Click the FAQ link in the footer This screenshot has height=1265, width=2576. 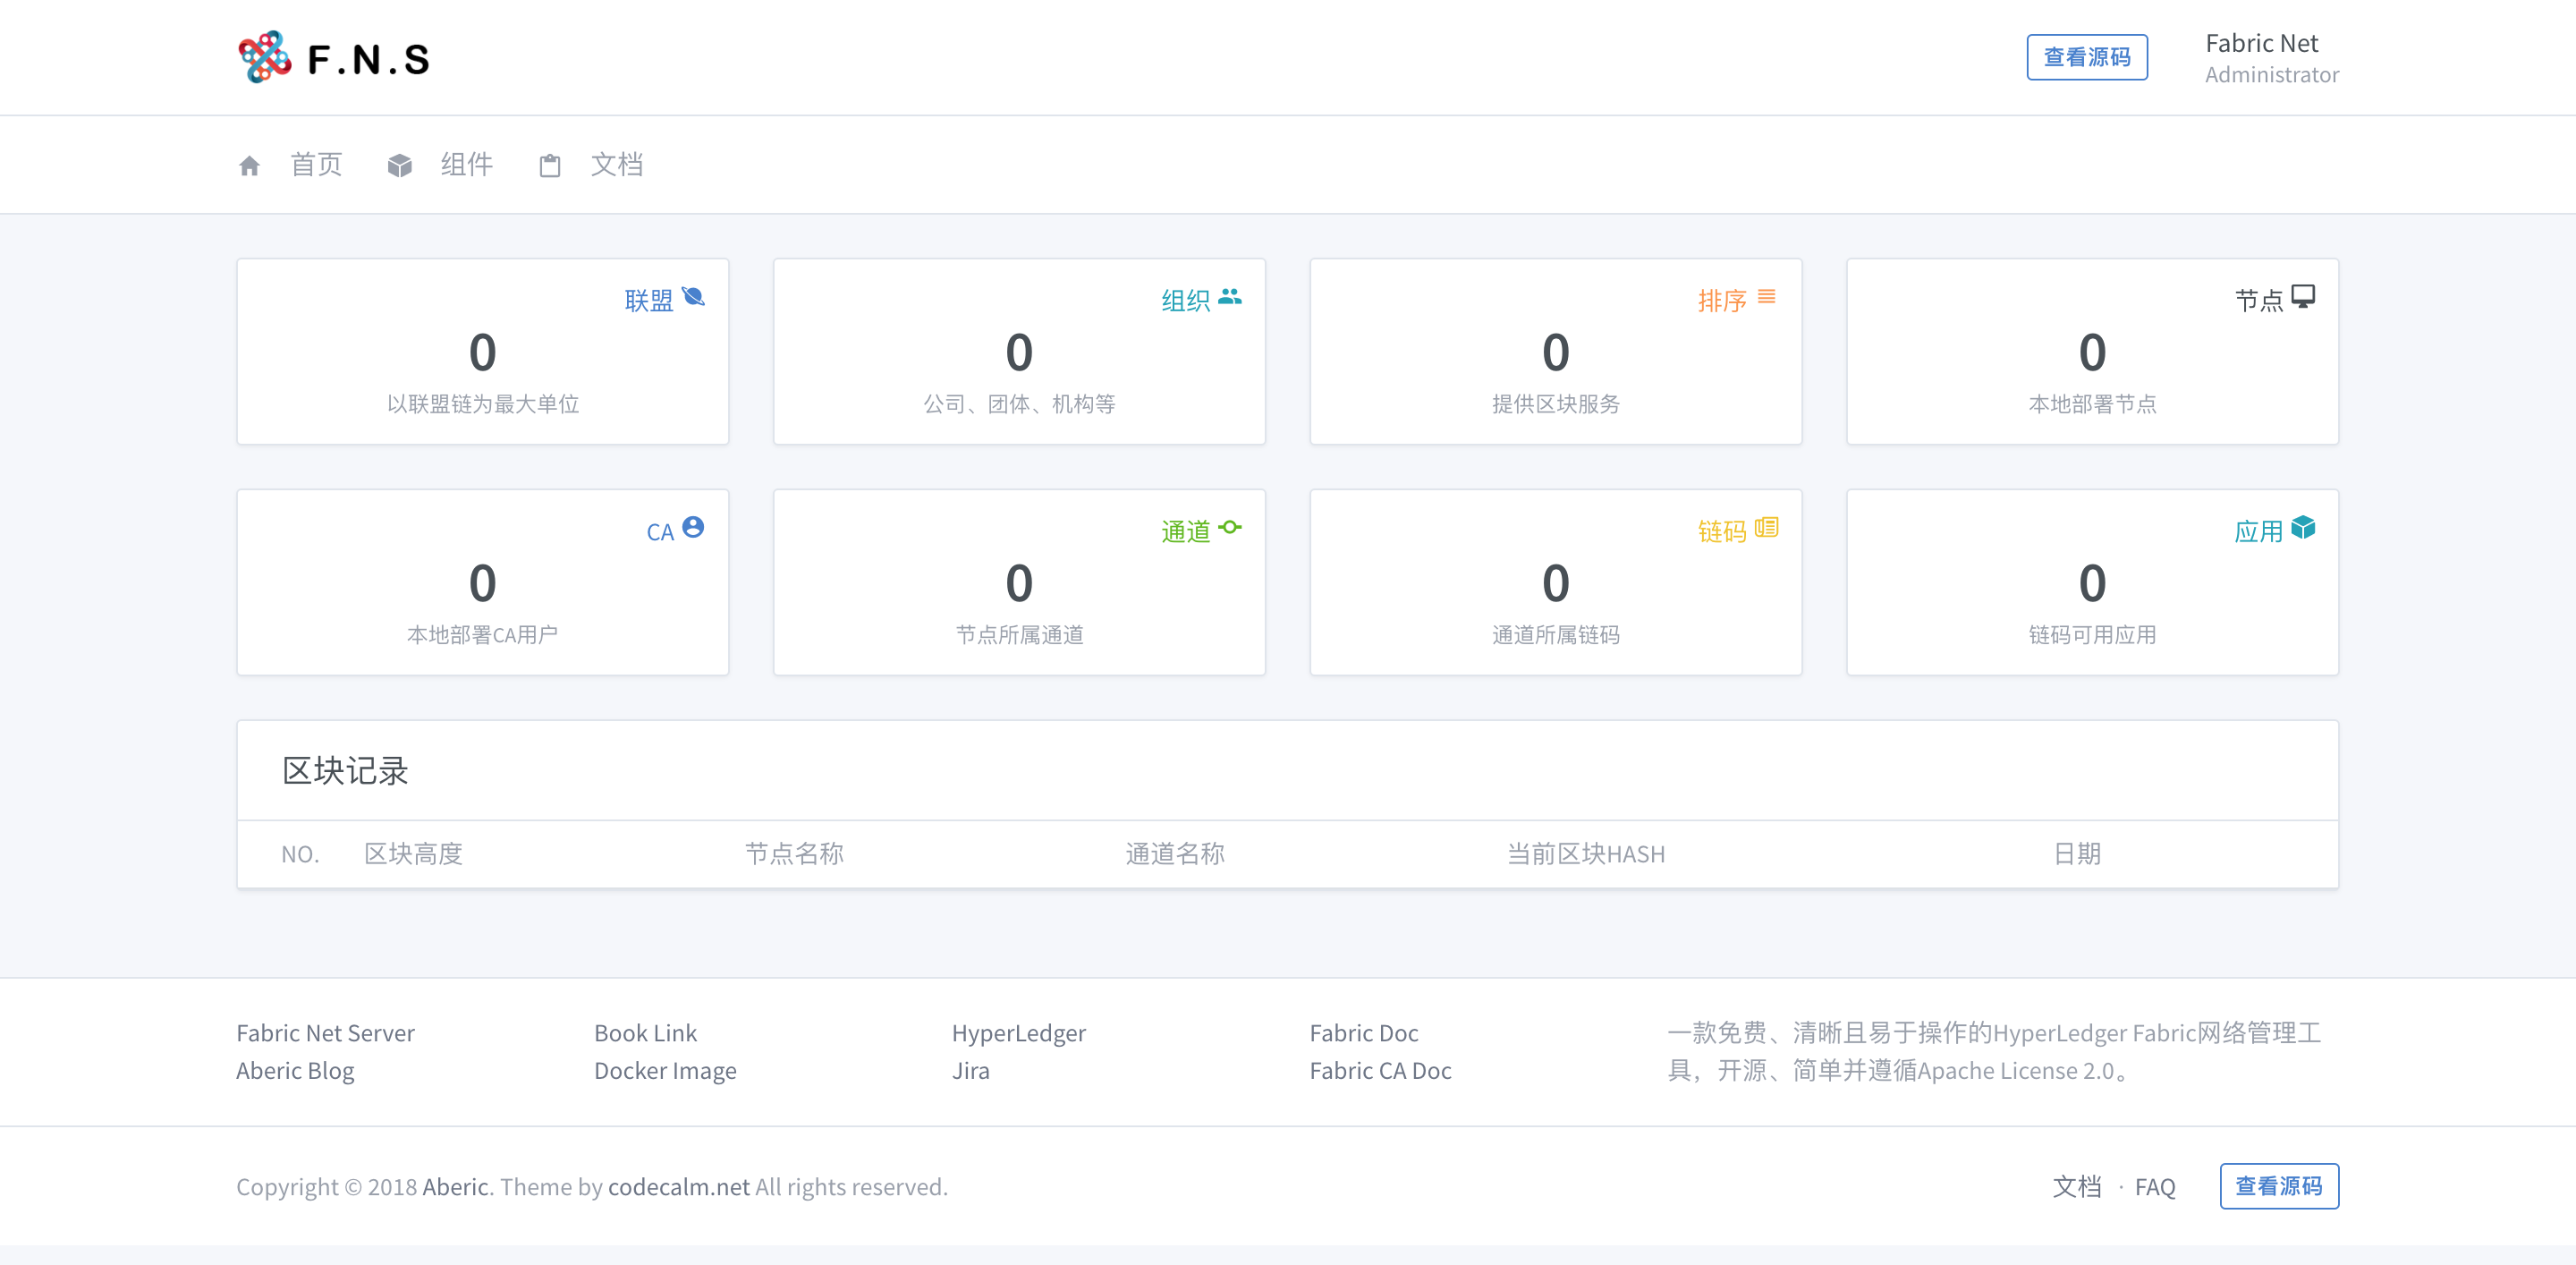pyautogui.click(x=2155, y=1187)
